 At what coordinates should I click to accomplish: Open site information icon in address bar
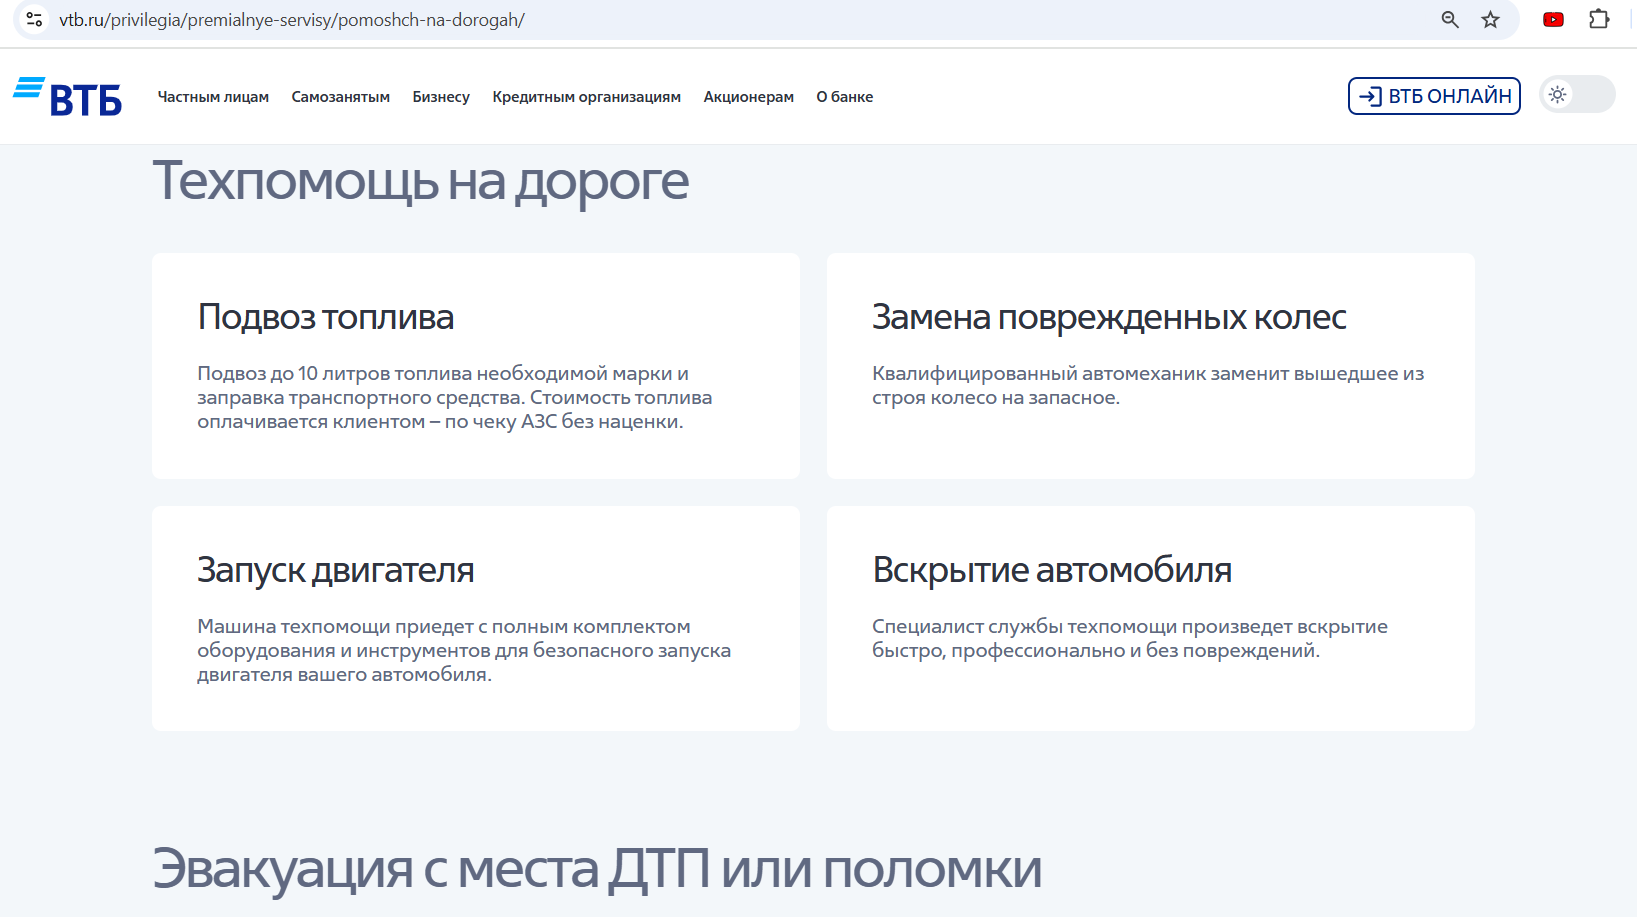click(34, 19)
